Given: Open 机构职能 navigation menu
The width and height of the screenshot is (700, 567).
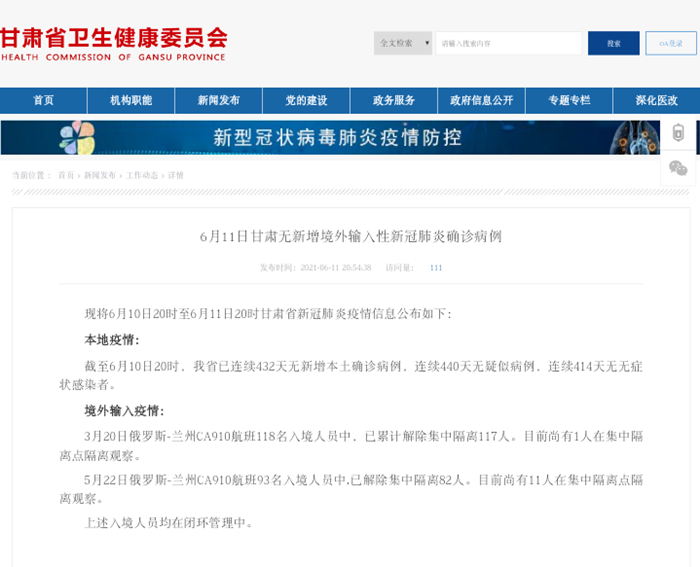Looking at the screenshot, I should click(131, 100).
